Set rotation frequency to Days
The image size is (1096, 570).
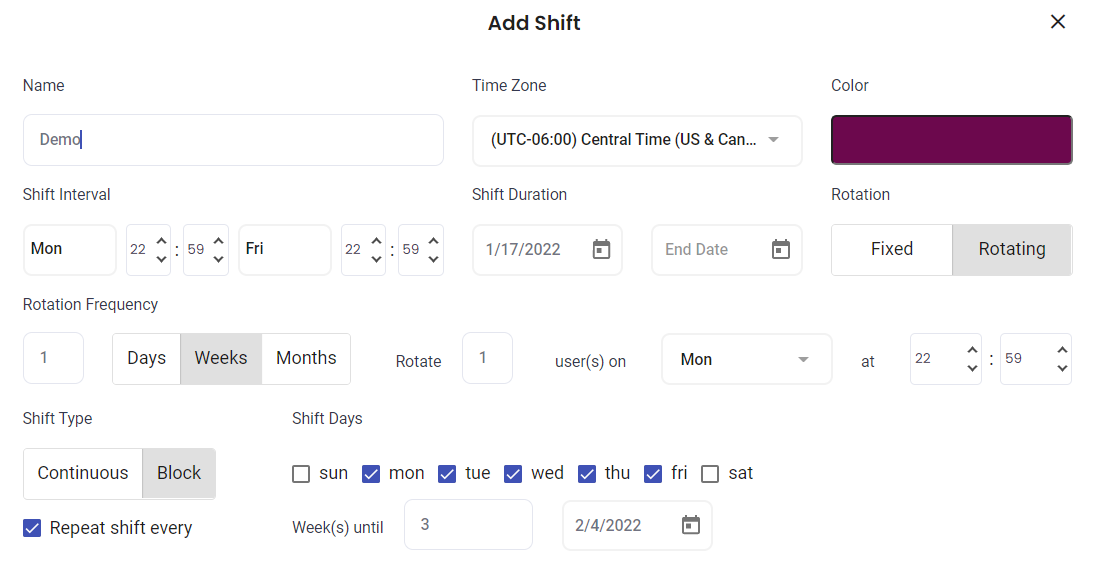pyautogui.click(x=147, y=358)
